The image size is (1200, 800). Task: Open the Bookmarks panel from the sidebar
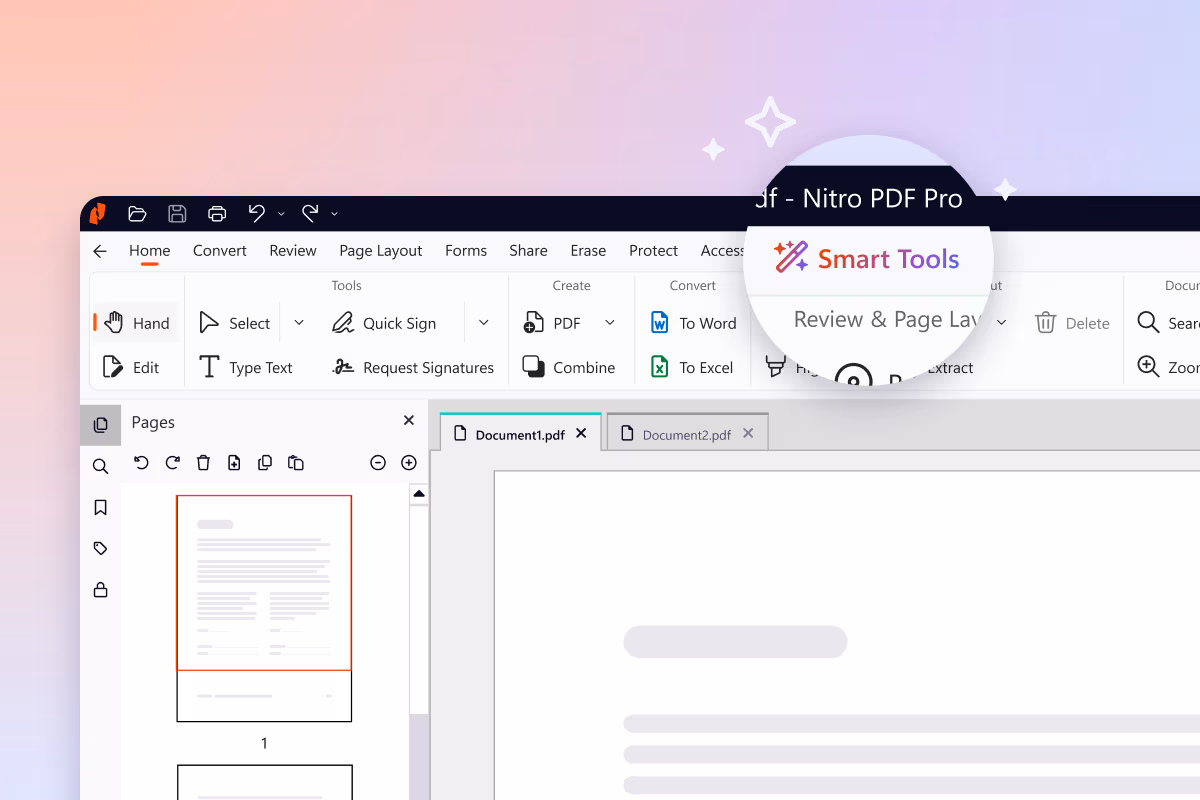coord(100,507)
